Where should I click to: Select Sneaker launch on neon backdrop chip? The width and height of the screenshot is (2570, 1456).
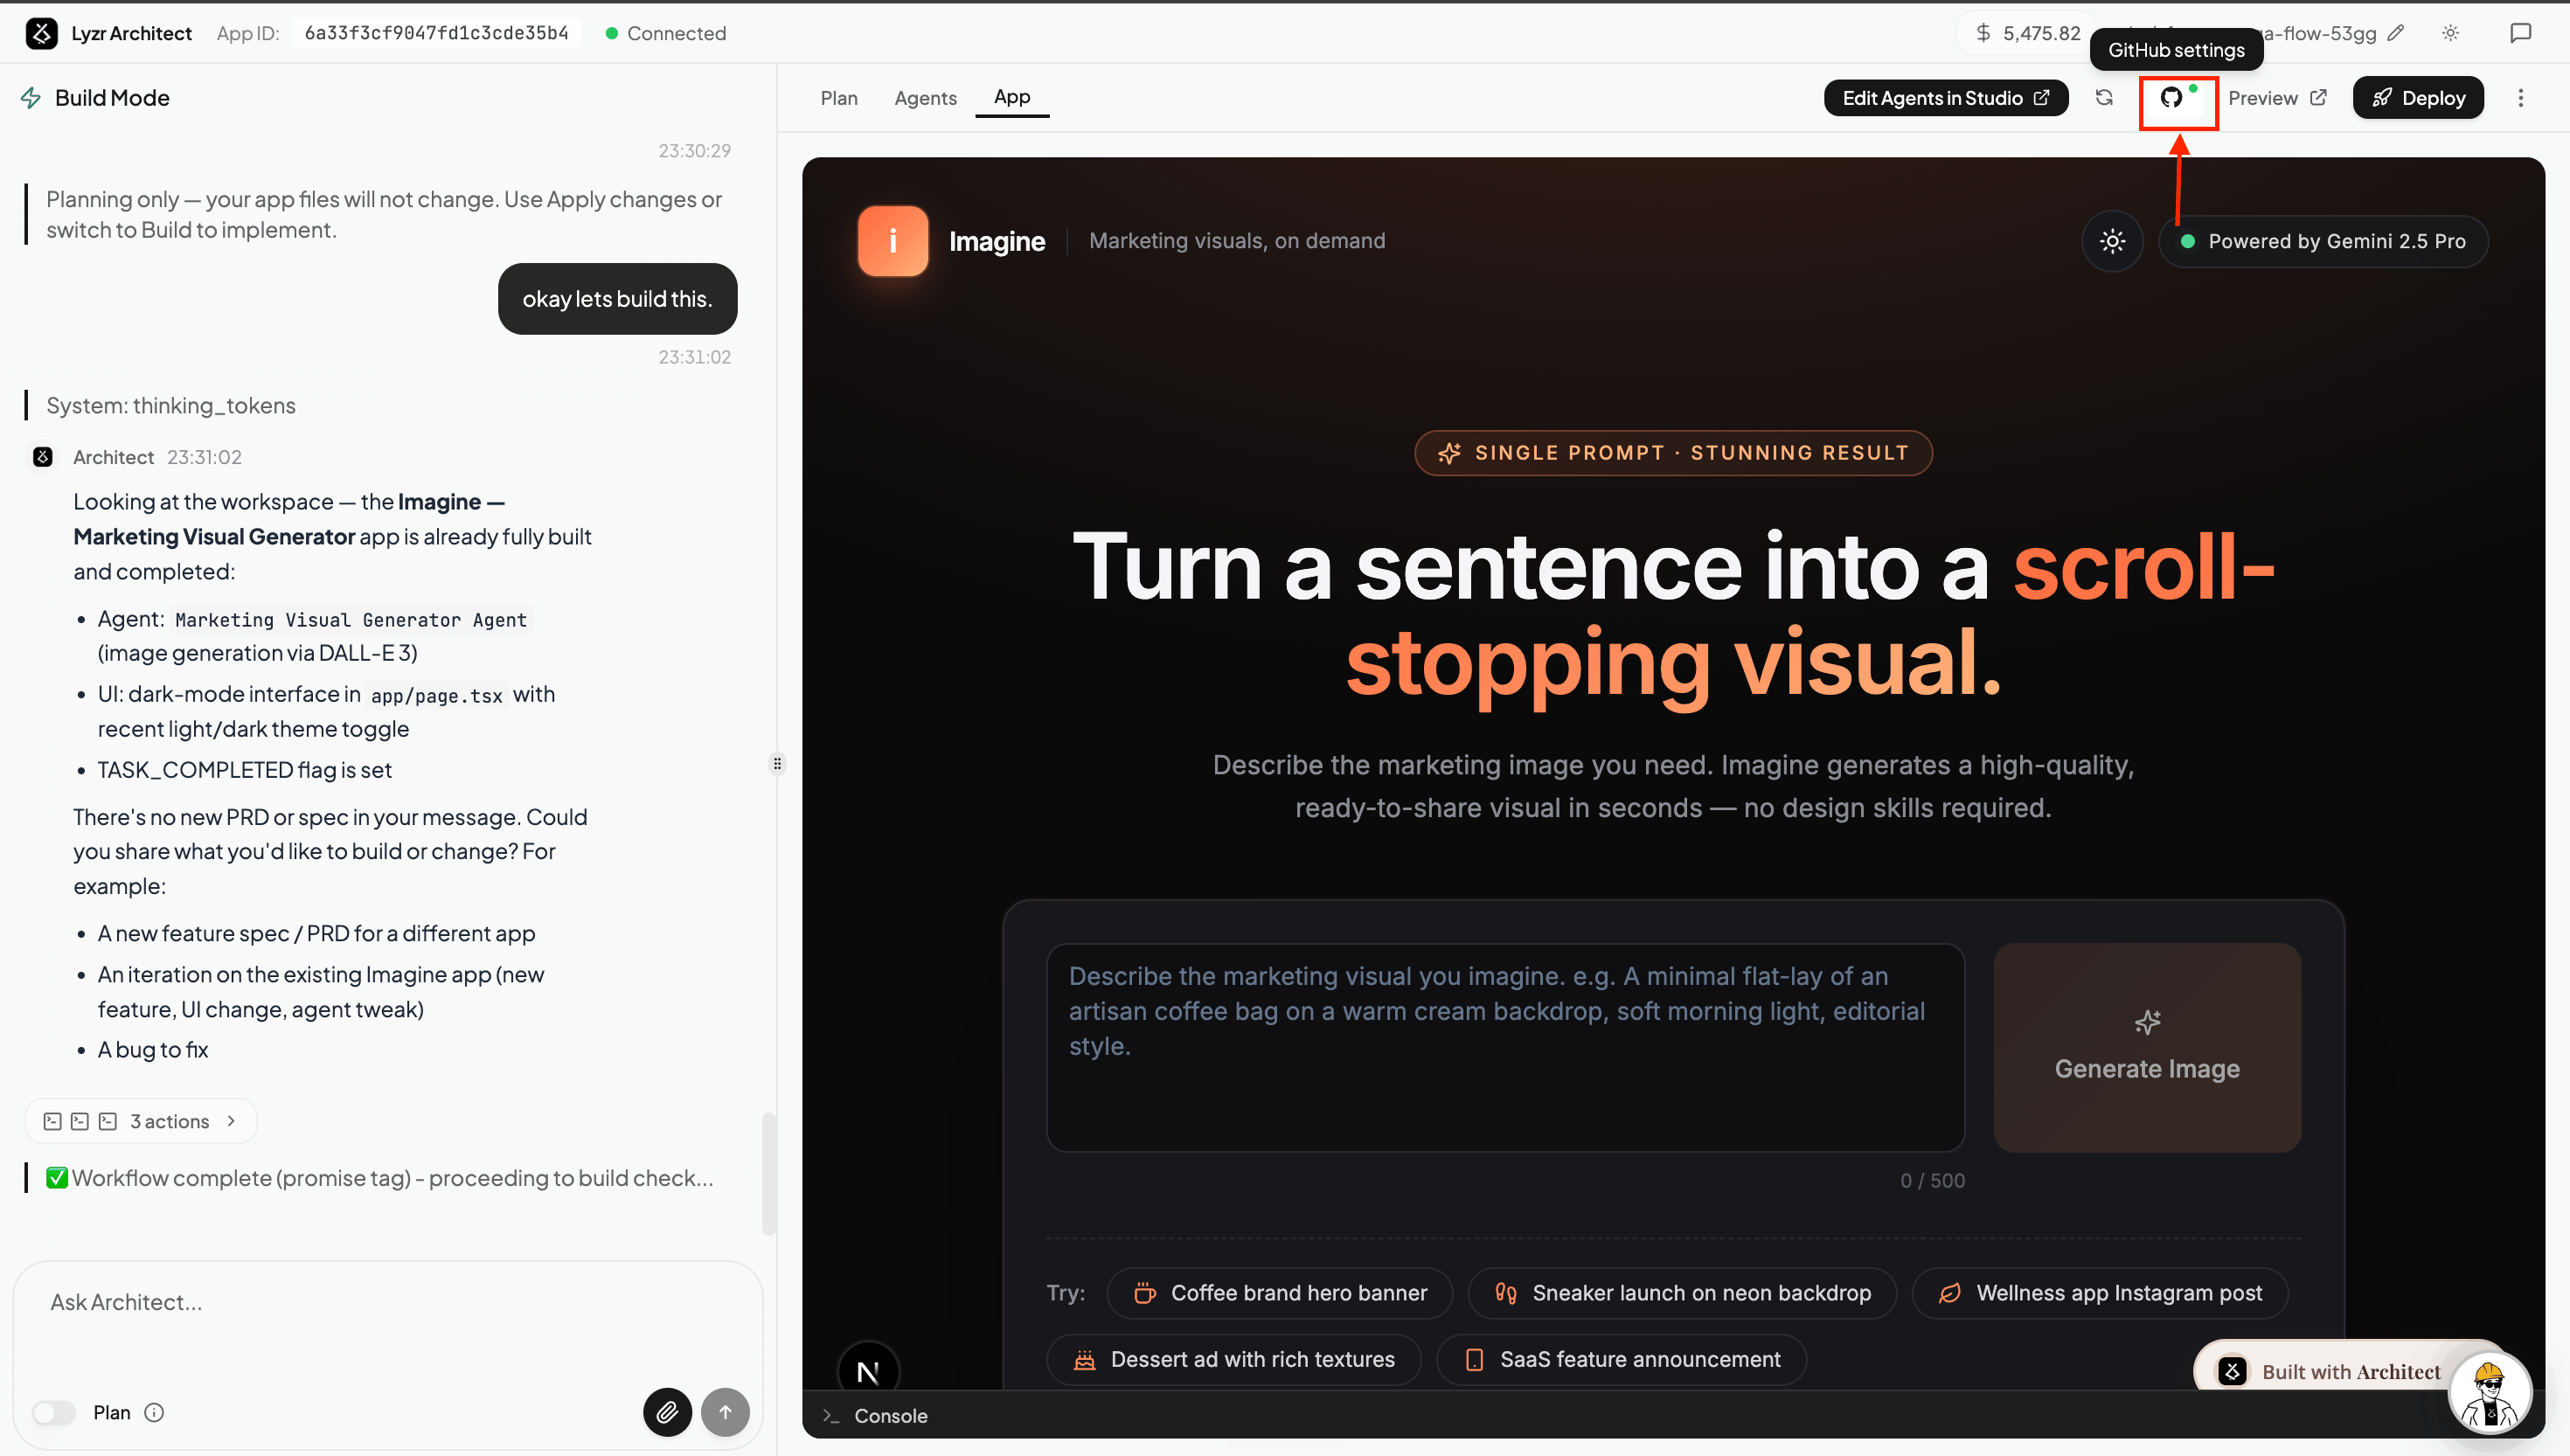1682,1293
